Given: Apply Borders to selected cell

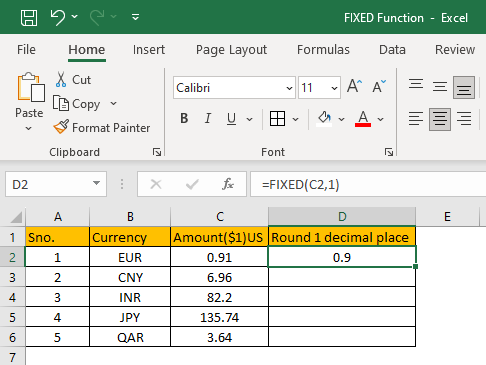Looking at the screenshot, I should pyautogui.click(x=277, y=118).
